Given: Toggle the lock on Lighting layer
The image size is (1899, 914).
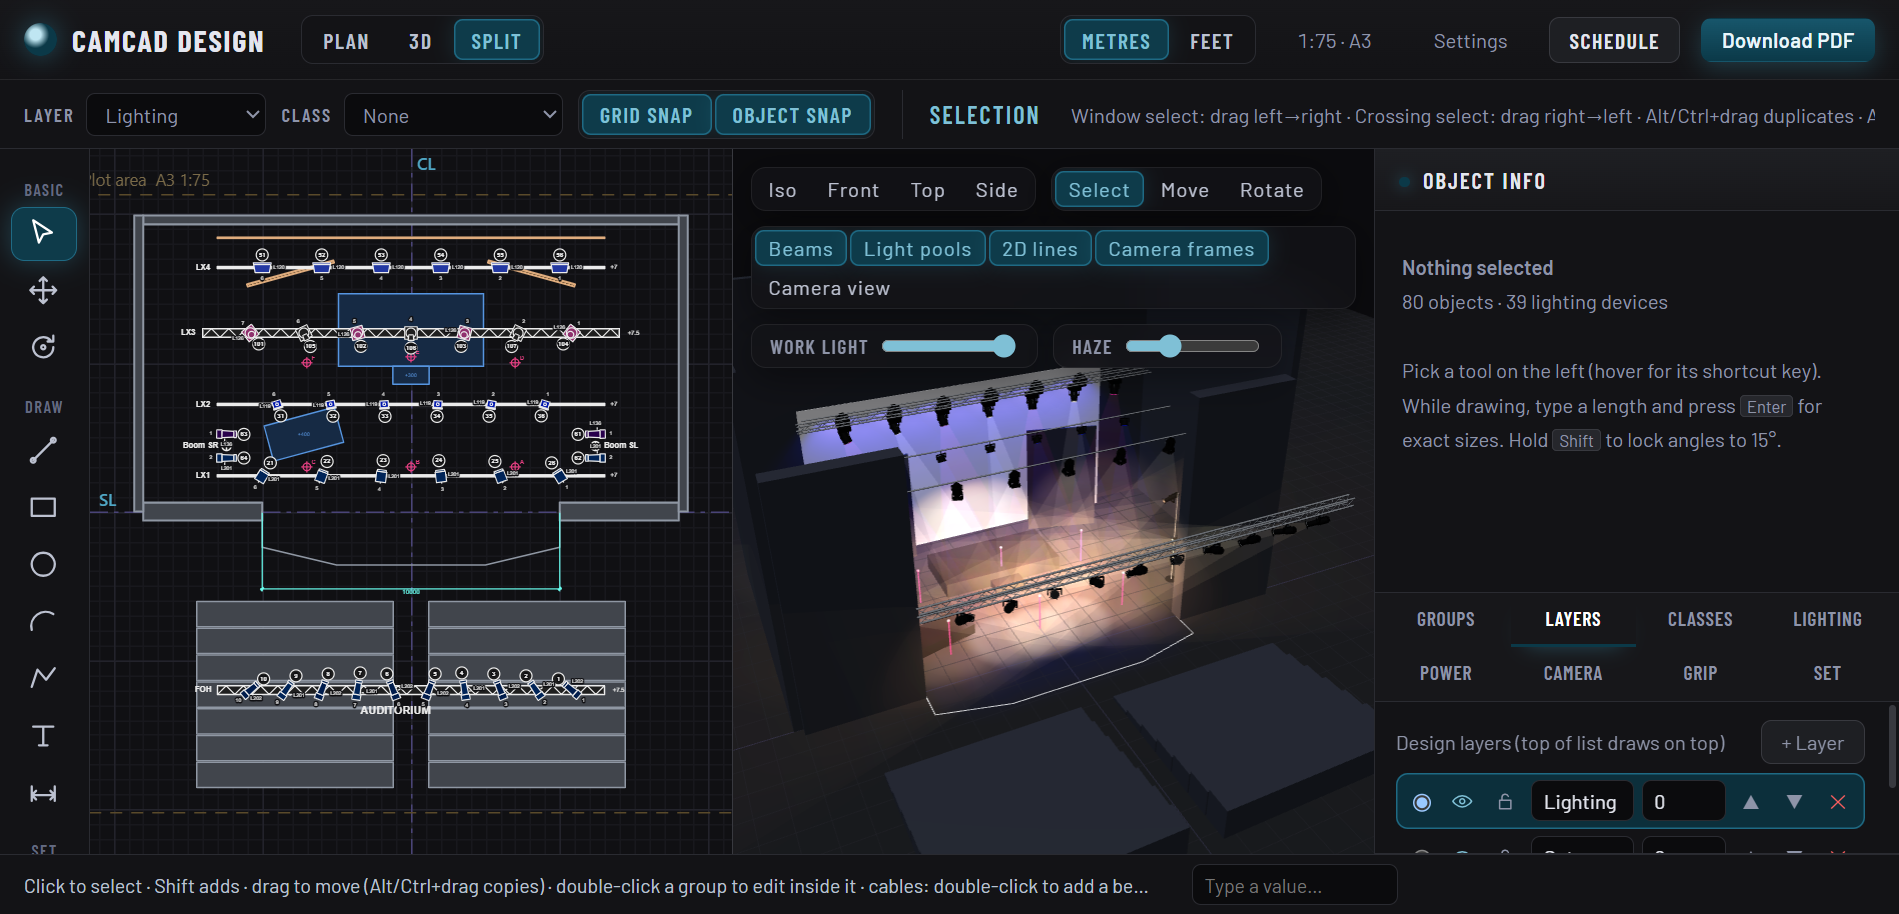Looking at the screenshot, I should tap(1505, 802).
